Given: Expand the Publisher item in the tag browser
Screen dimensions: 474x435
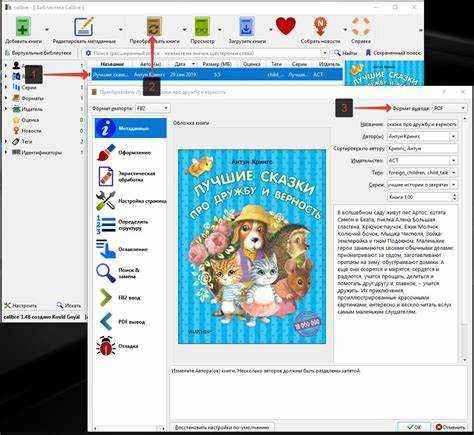Looking at the screenshot, I should pyautogui.click(x=5, y=109).
